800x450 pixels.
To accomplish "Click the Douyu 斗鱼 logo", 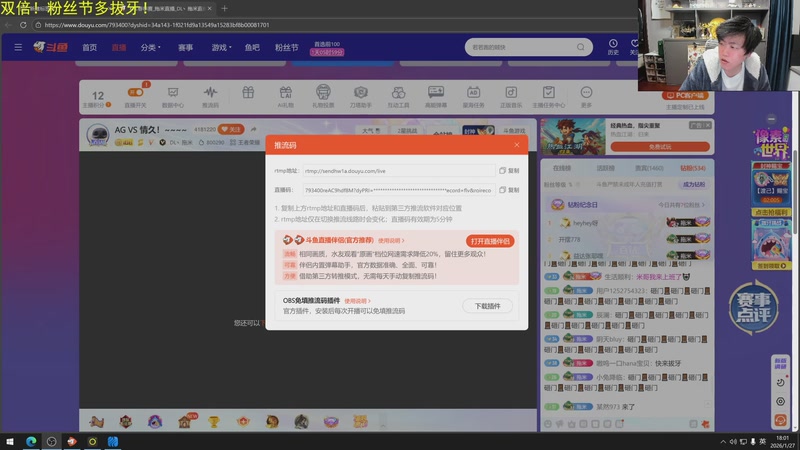I will [x=51, y=47].
